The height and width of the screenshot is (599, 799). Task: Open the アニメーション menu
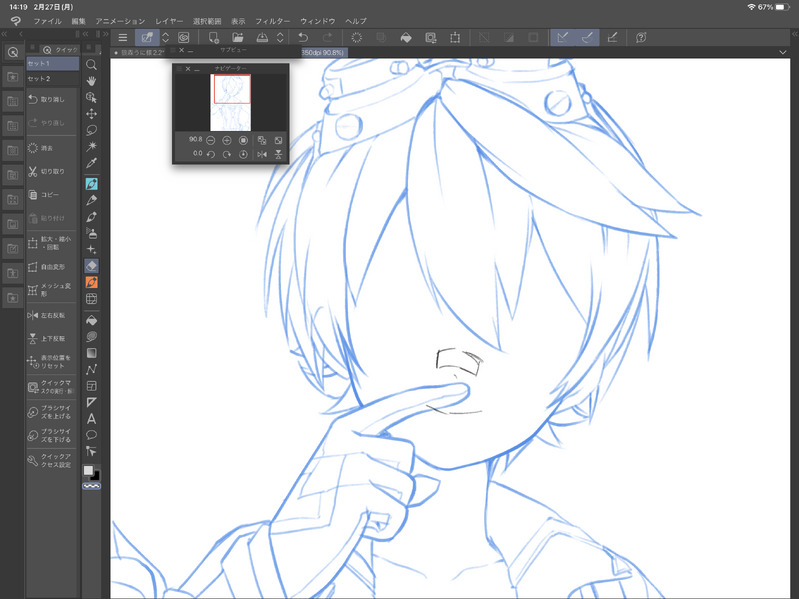point(120,21)
